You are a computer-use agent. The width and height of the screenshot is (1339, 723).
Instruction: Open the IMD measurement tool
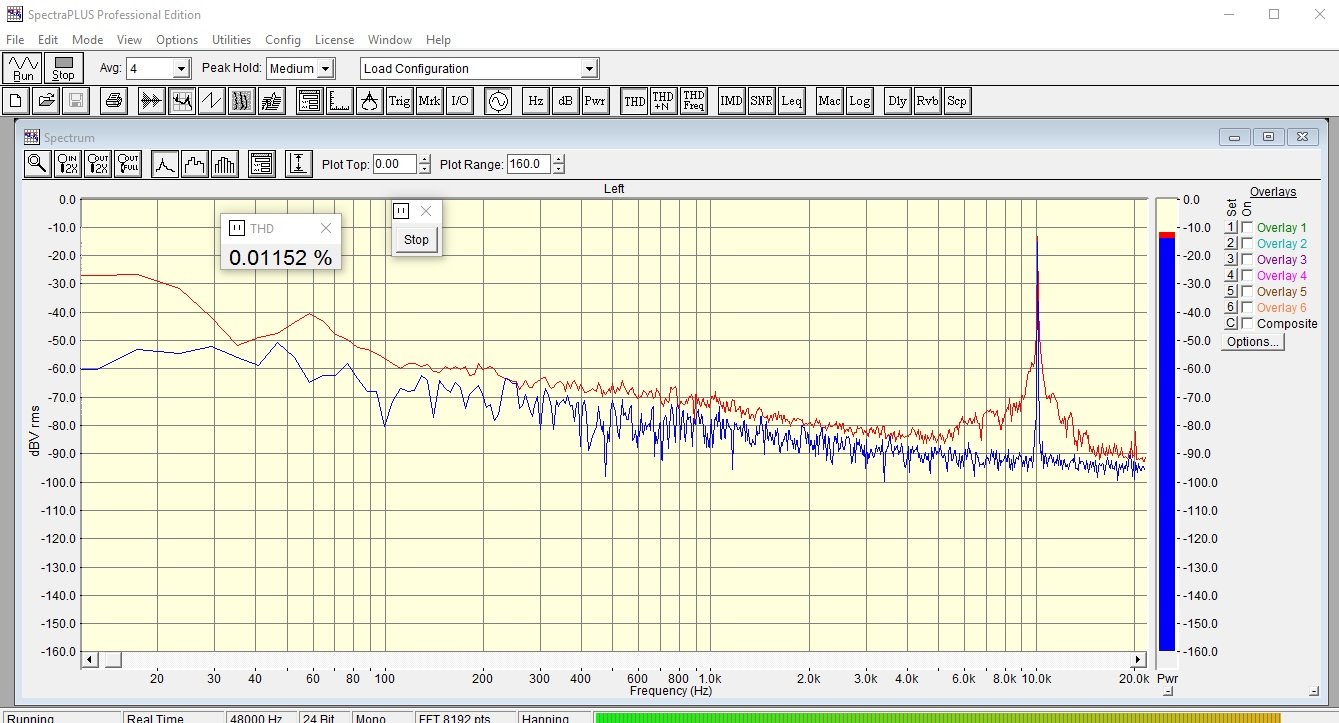(732, 101)
